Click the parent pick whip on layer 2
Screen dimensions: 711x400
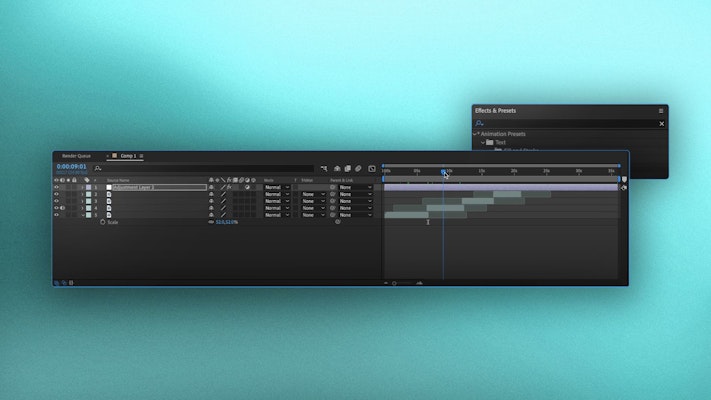(x=333, y=194)
